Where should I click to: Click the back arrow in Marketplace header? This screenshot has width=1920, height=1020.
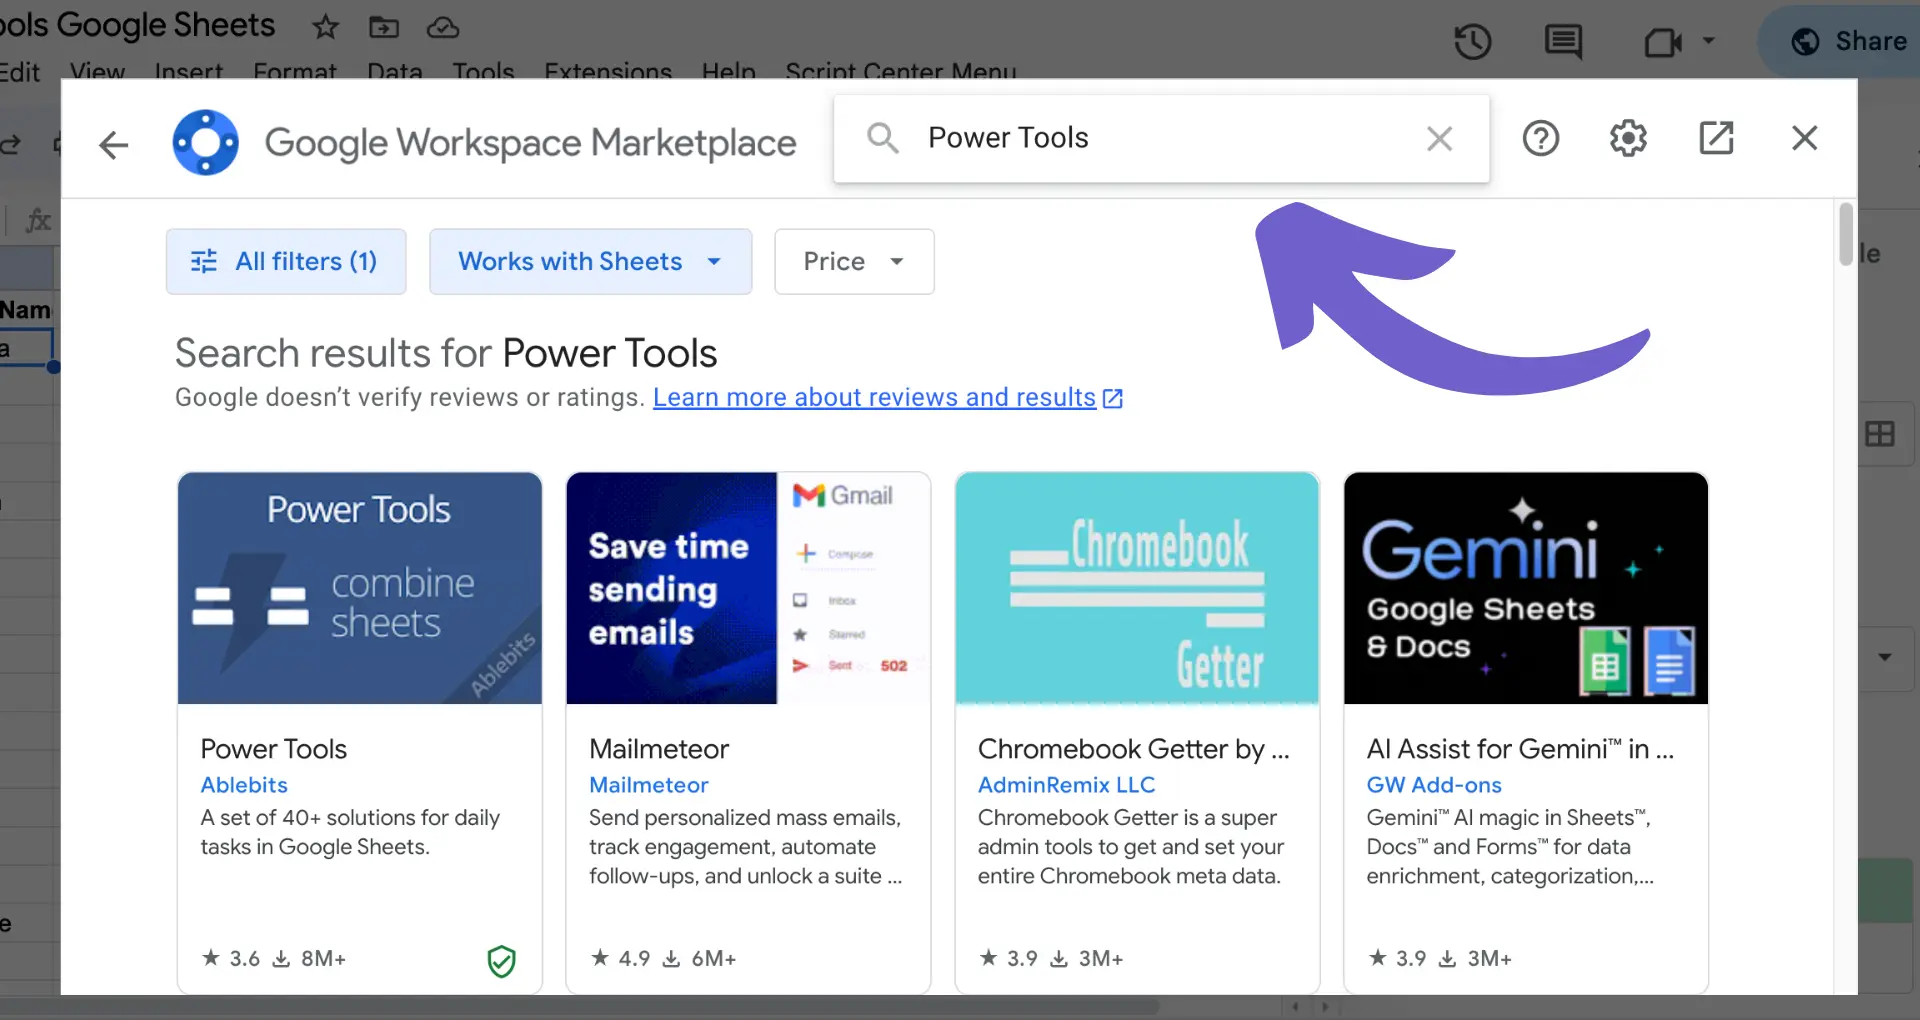pyautogui.click(x=114, y=145)
